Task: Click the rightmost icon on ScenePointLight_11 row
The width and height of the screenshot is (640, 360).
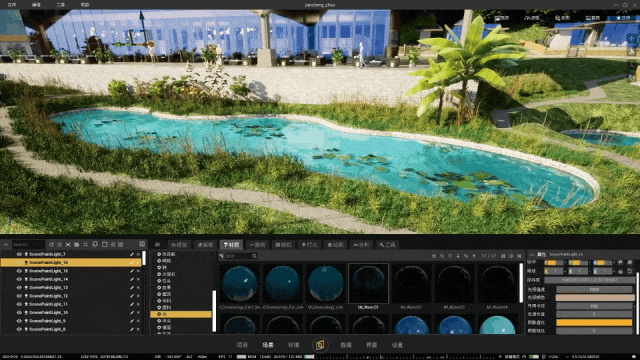Action: click(138, 304)
